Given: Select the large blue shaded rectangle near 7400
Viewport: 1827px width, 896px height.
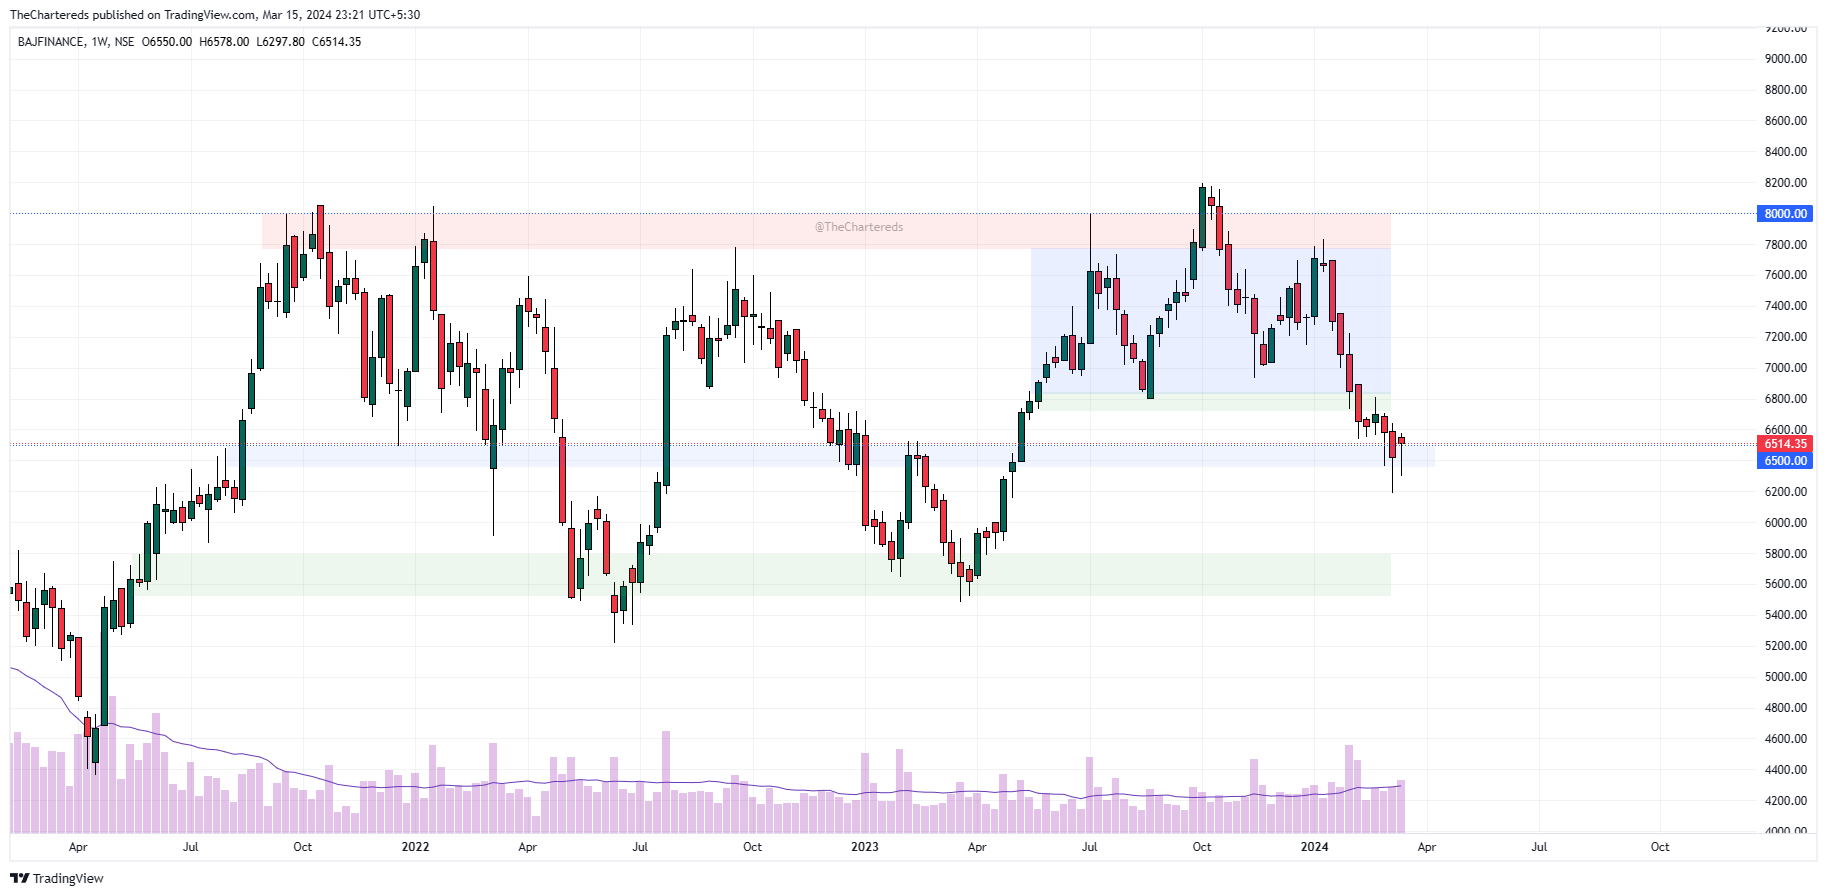Looking at the screenshot, I should (1211, 320).
